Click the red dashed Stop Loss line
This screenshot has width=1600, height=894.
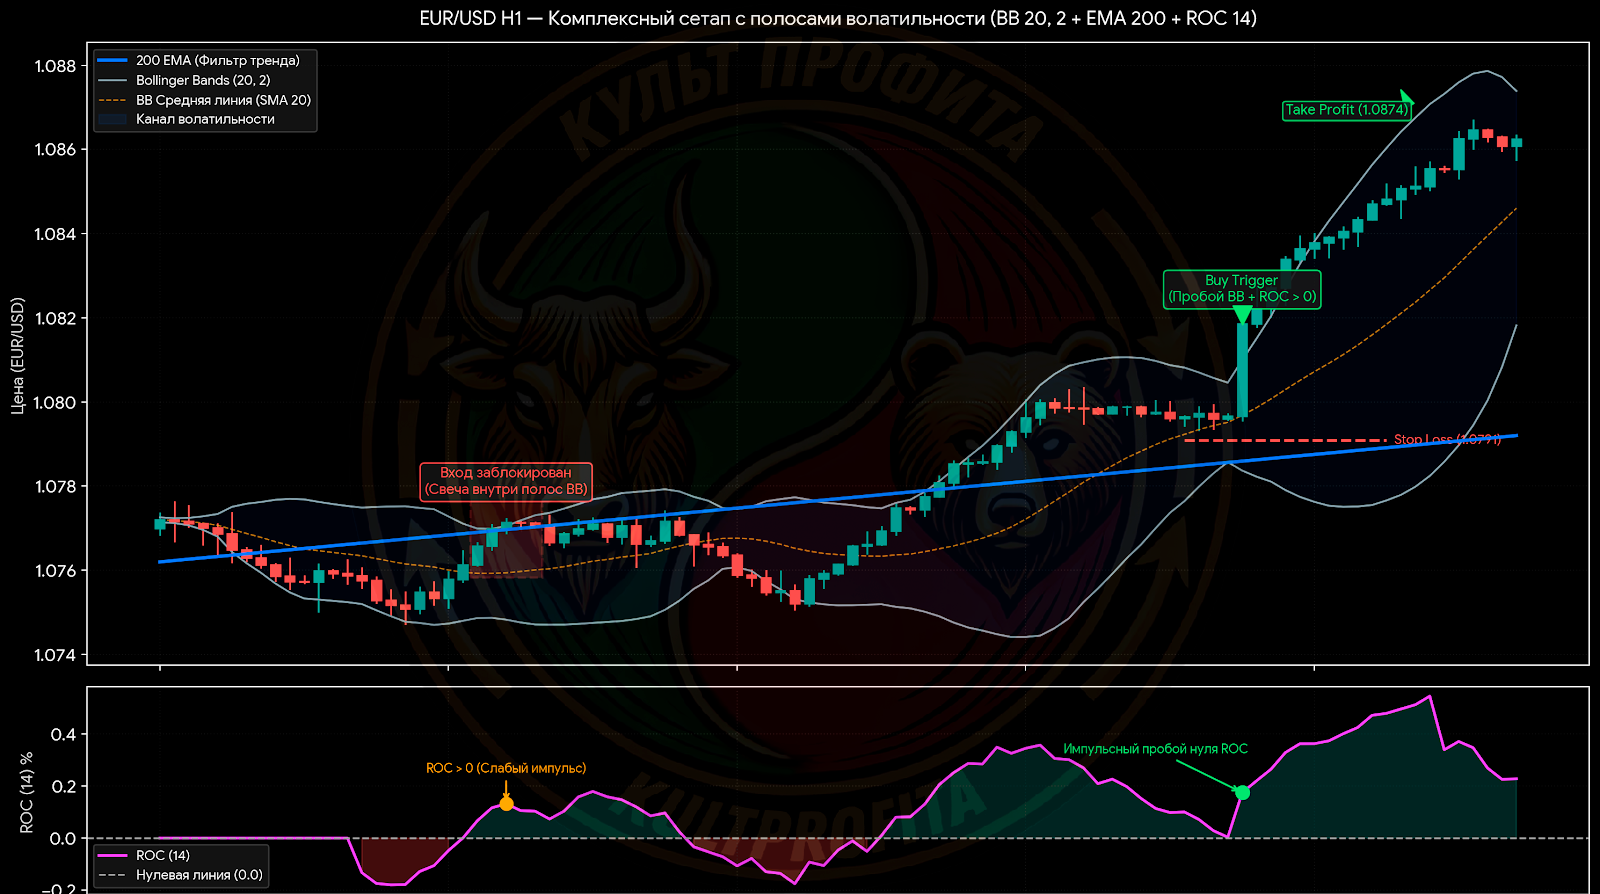pyautogui.click(x=1285, y=440)
